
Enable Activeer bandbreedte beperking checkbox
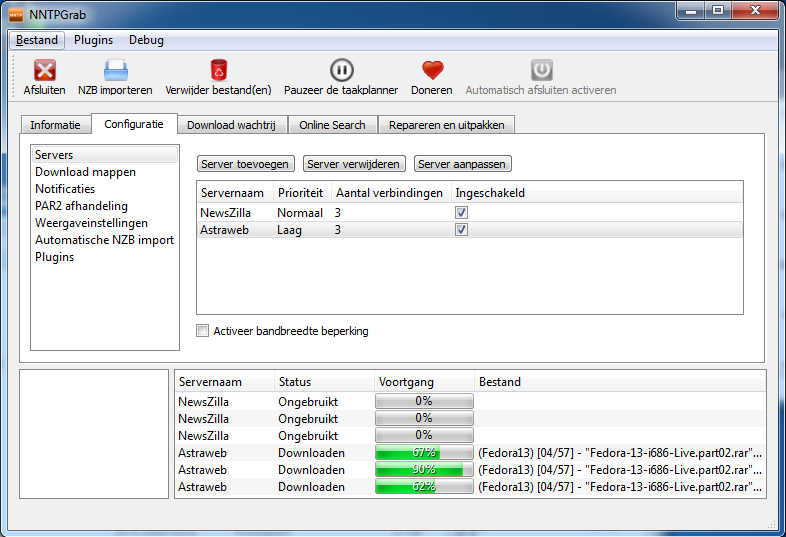coord(203,331)
